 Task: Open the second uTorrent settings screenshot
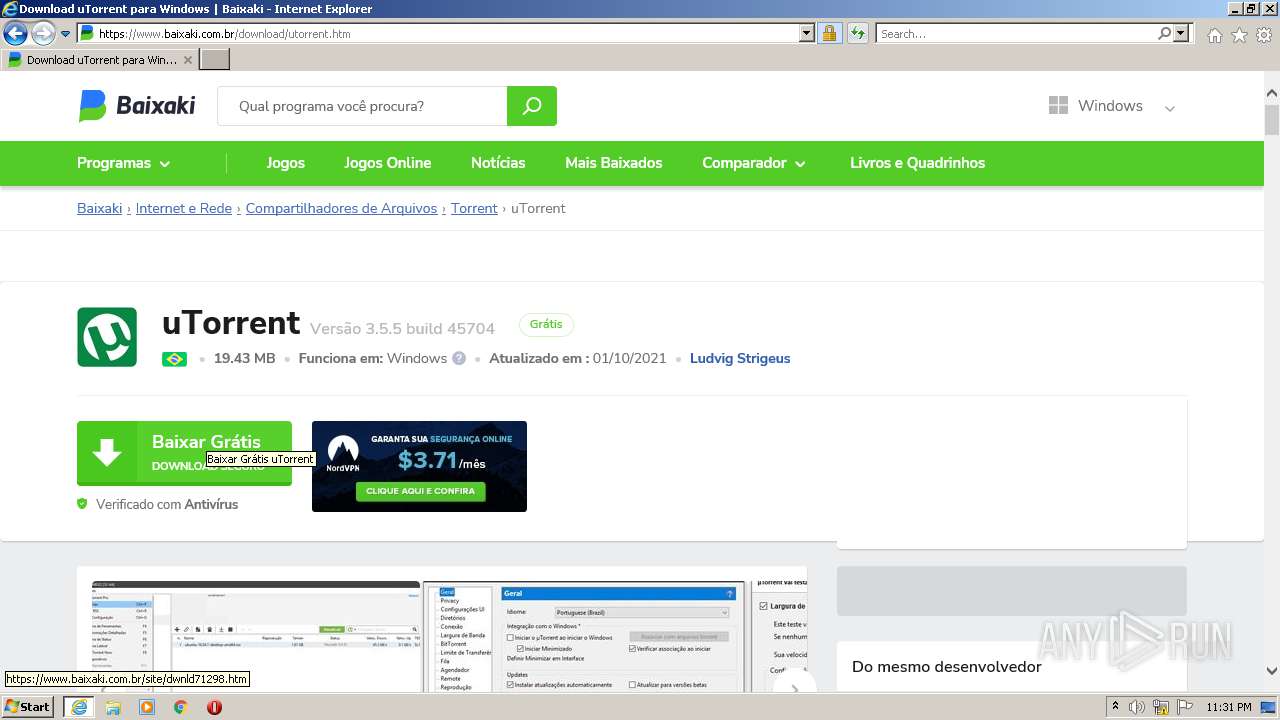(x=584, y=636)
